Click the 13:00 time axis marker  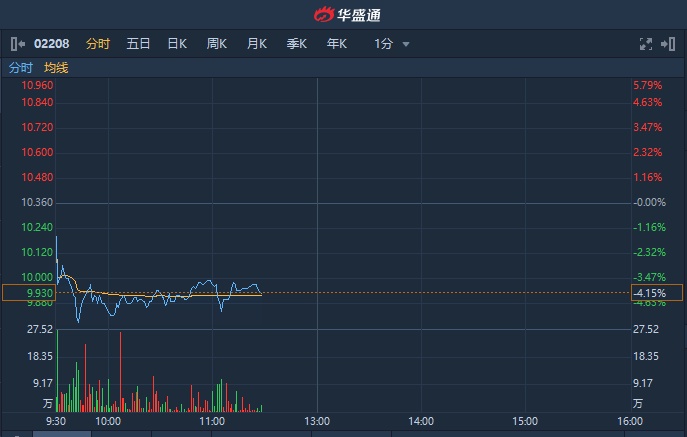tap(317, 422)
